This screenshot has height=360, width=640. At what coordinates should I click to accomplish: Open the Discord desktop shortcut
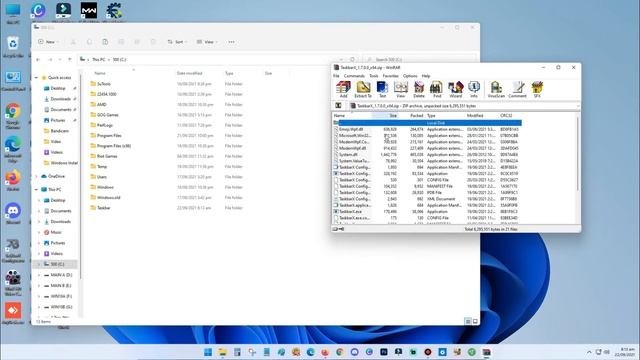click(x=13, y=213)
